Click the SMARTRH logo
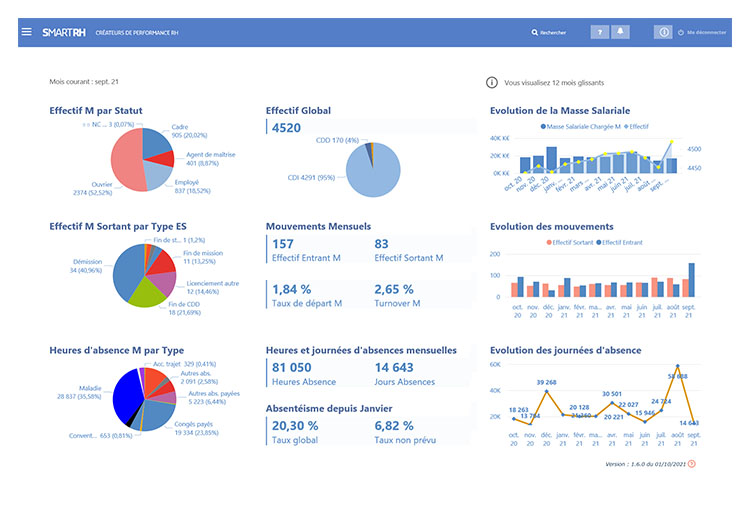The width and height of the screenshot is (750, 510). (x=64, y=32)
